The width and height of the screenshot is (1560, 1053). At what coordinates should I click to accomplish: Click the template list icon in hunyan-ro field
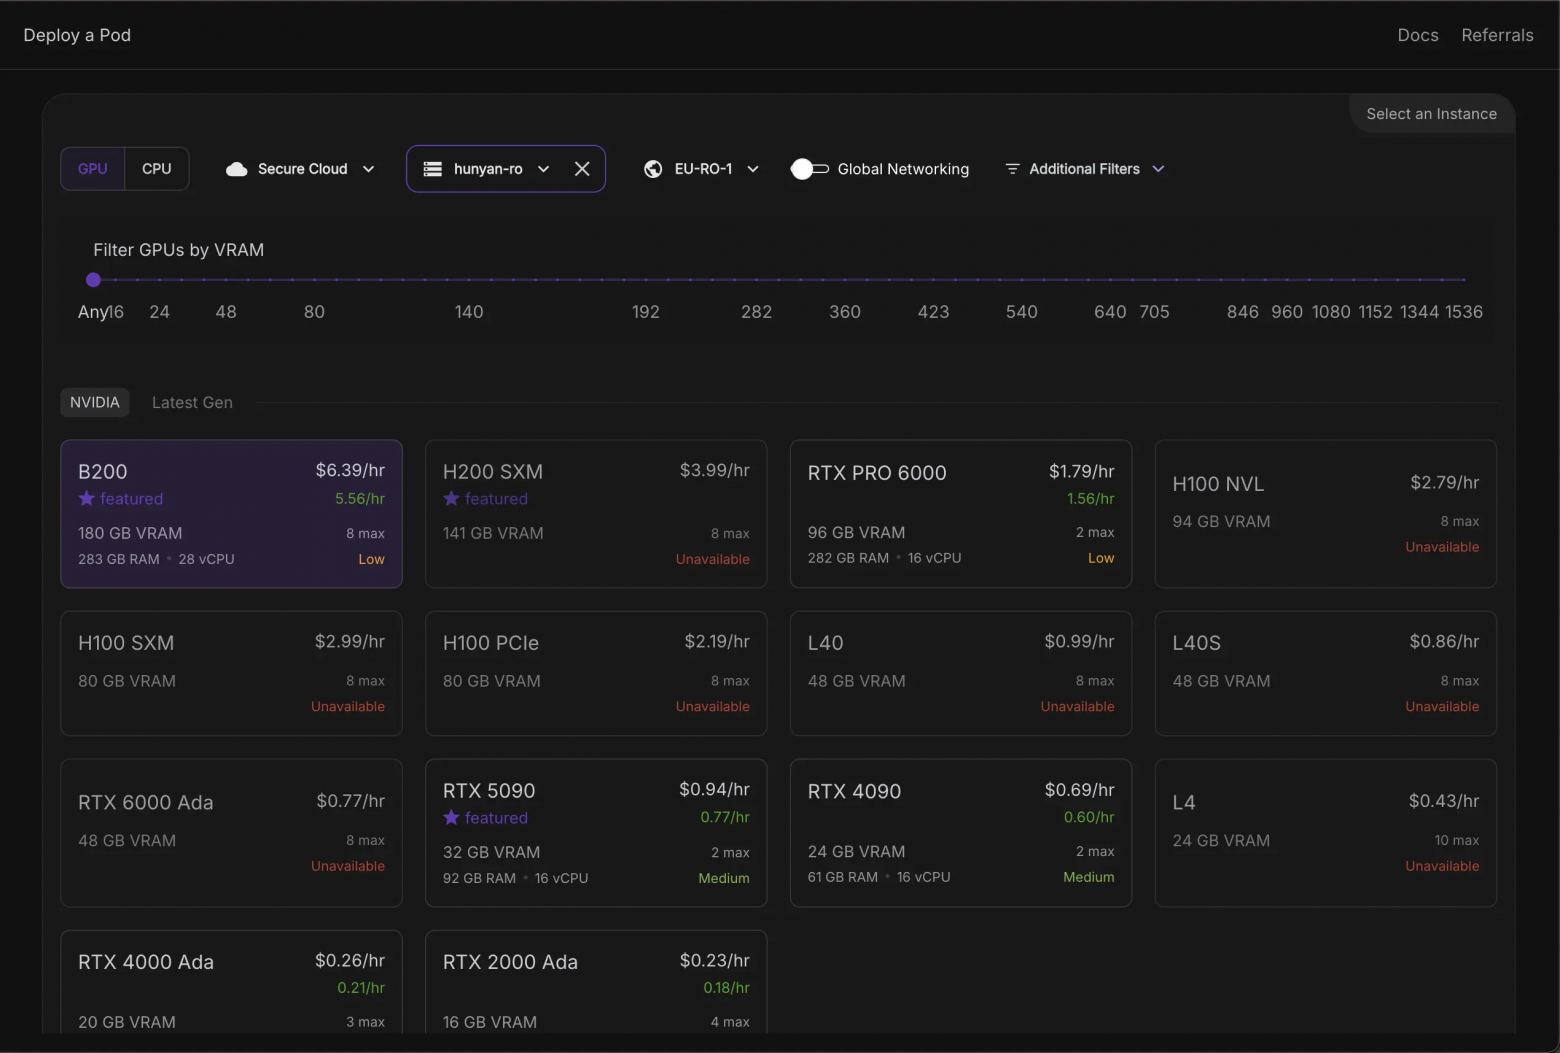tap(432, 169)
